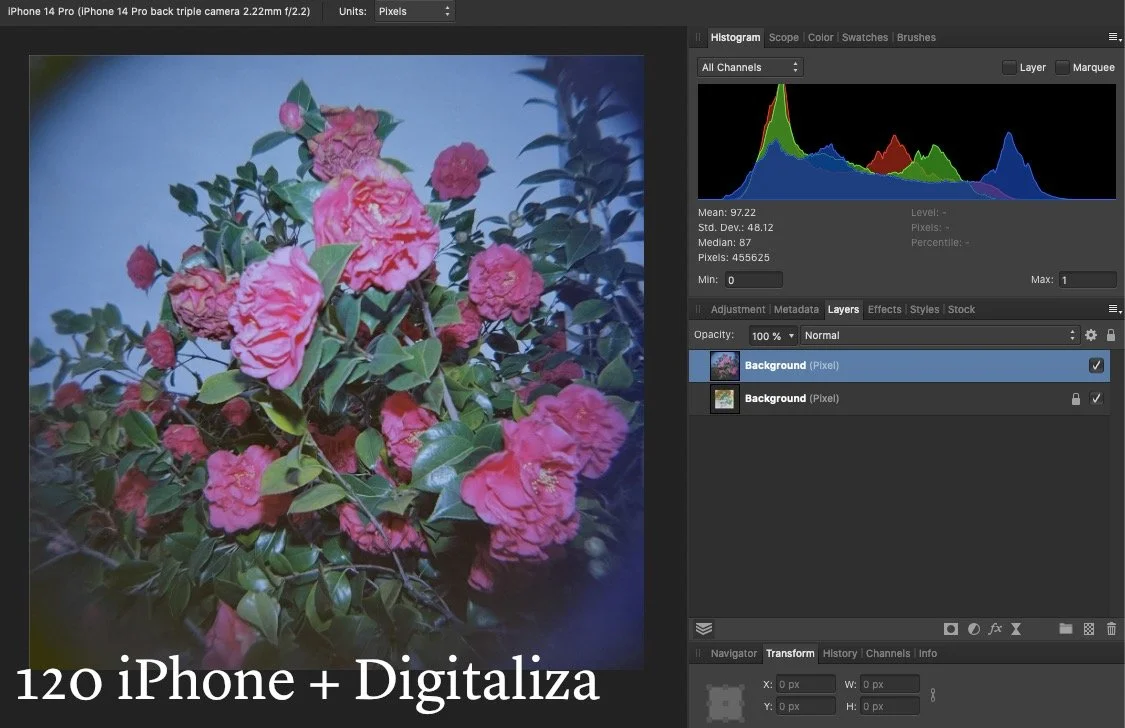The image size is (1125, 728).
Task: Click the Y position field in Transform
Action: pyautogui.click(x=806, y=706)
